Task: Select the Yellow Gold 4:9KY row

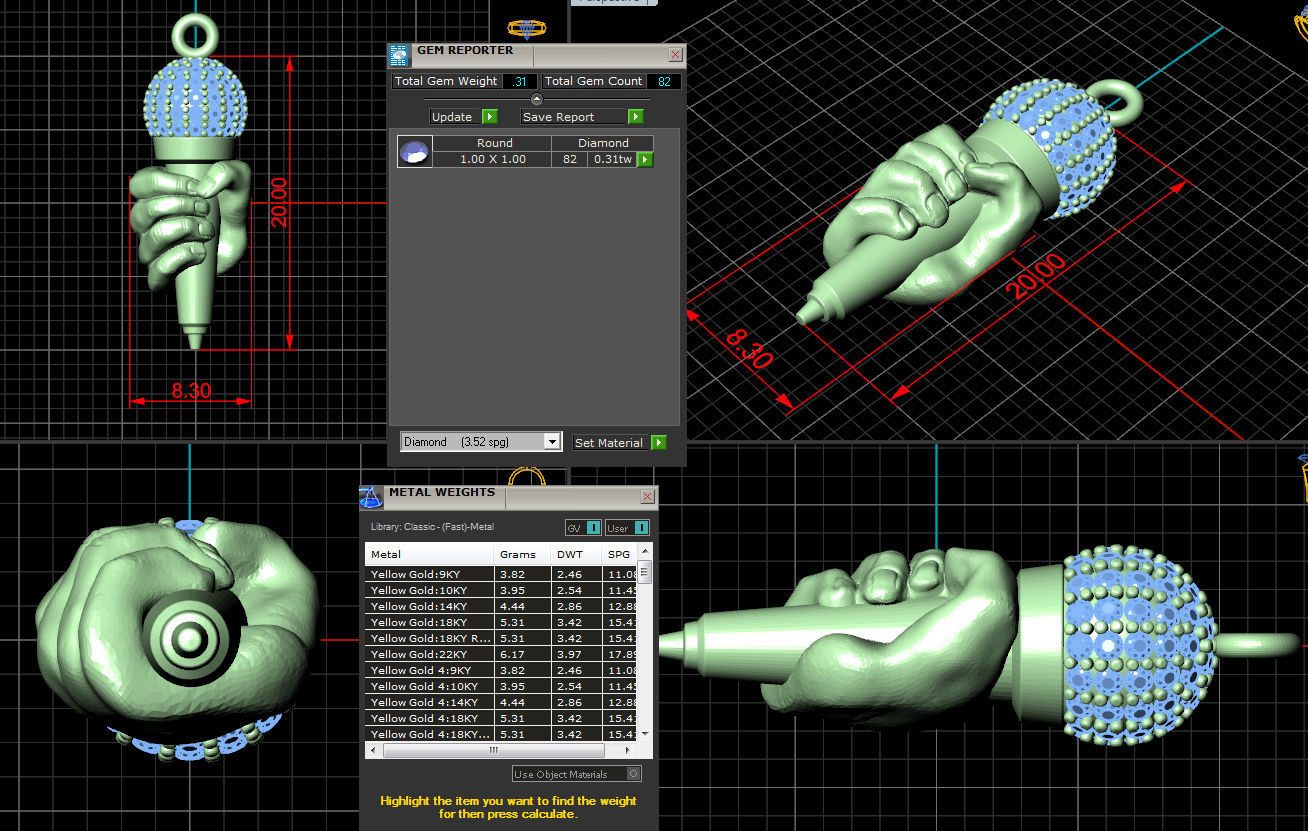Action: (501, 670)
